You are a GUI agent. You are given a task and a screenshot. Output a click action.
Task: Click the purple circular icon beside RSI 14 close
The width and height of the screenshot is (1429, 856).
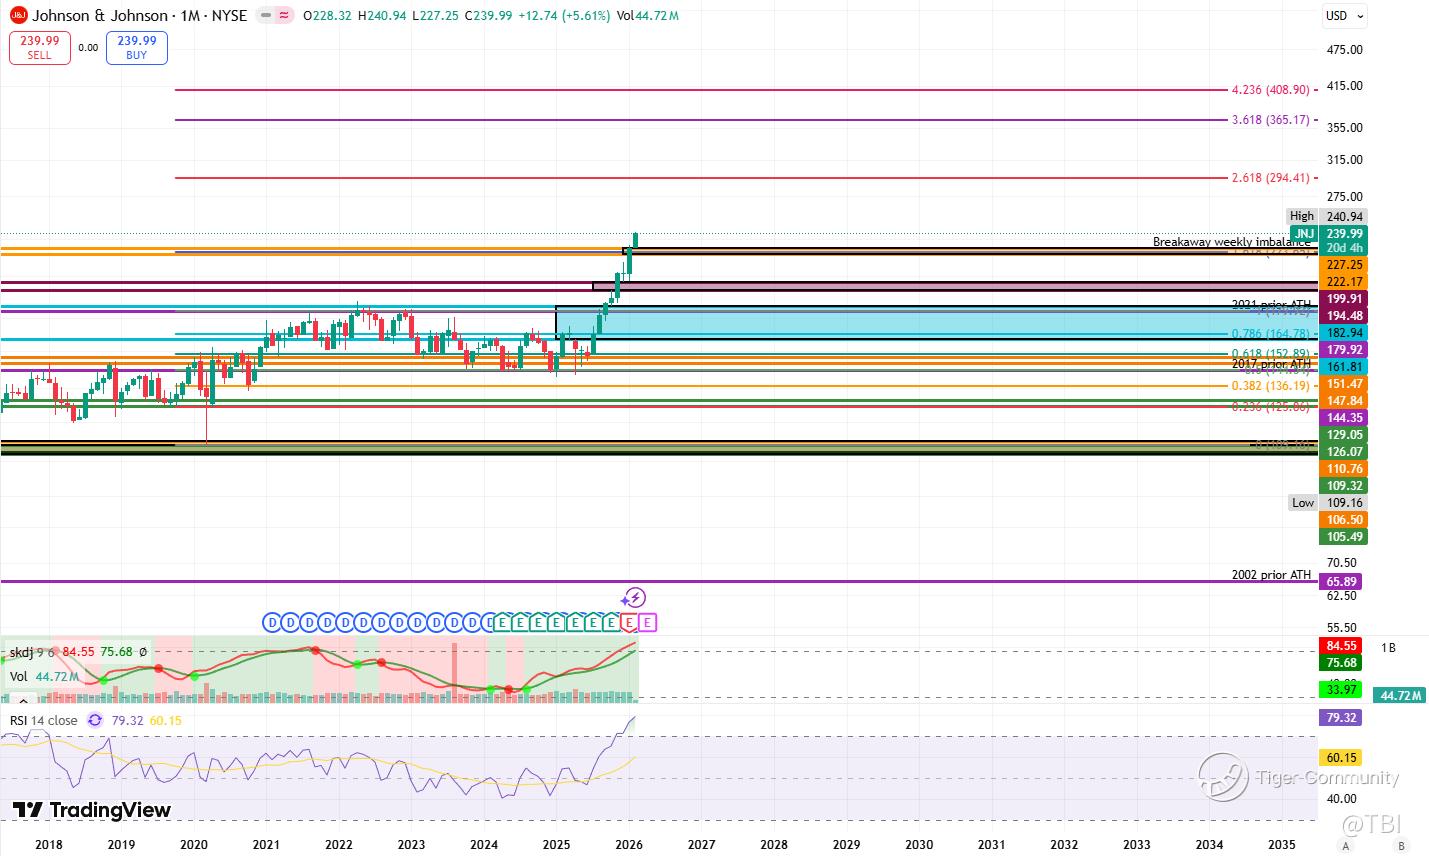(x=94, y=720)
